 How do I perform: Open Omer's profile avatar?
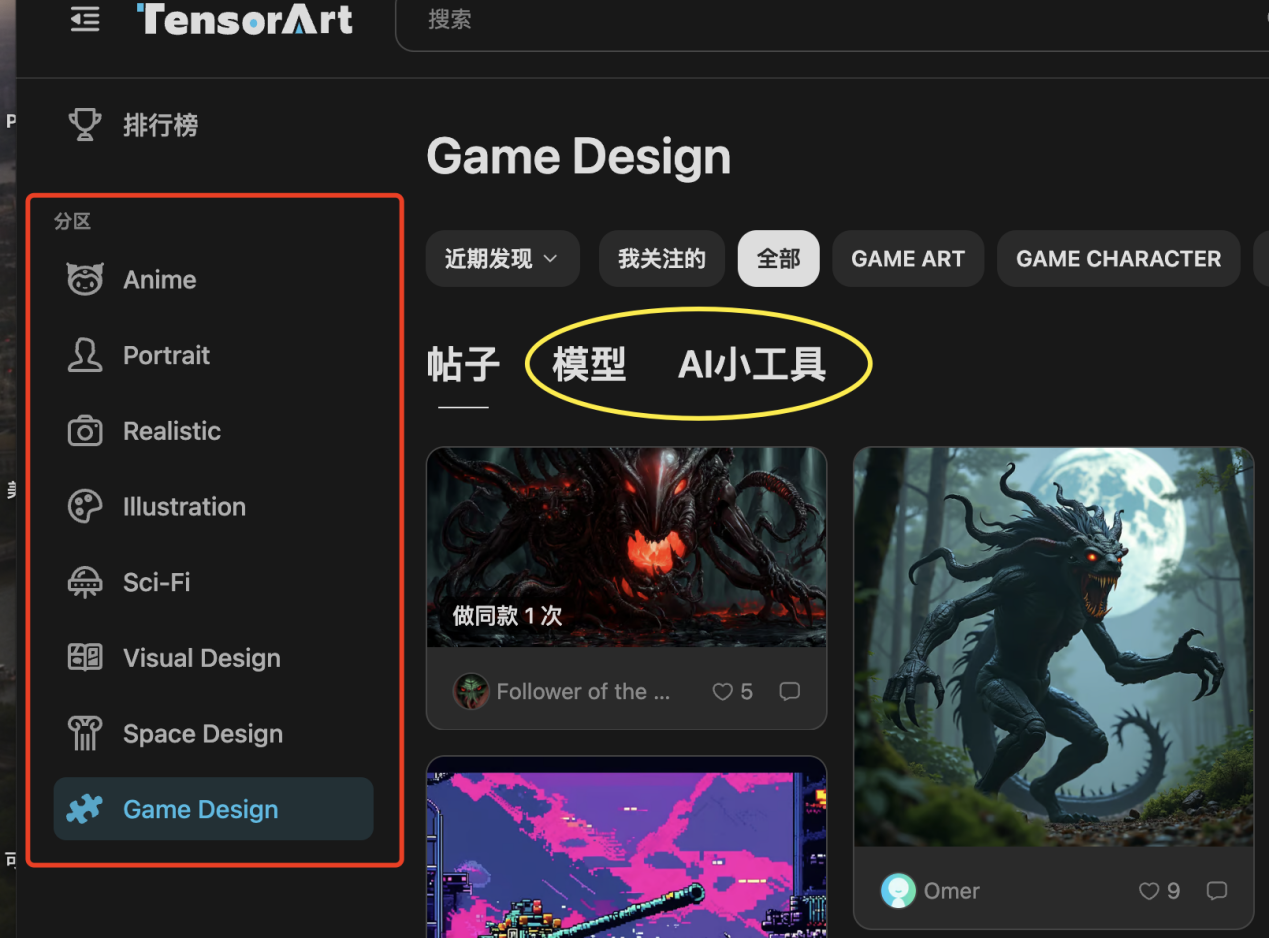(x=897, y=890)
